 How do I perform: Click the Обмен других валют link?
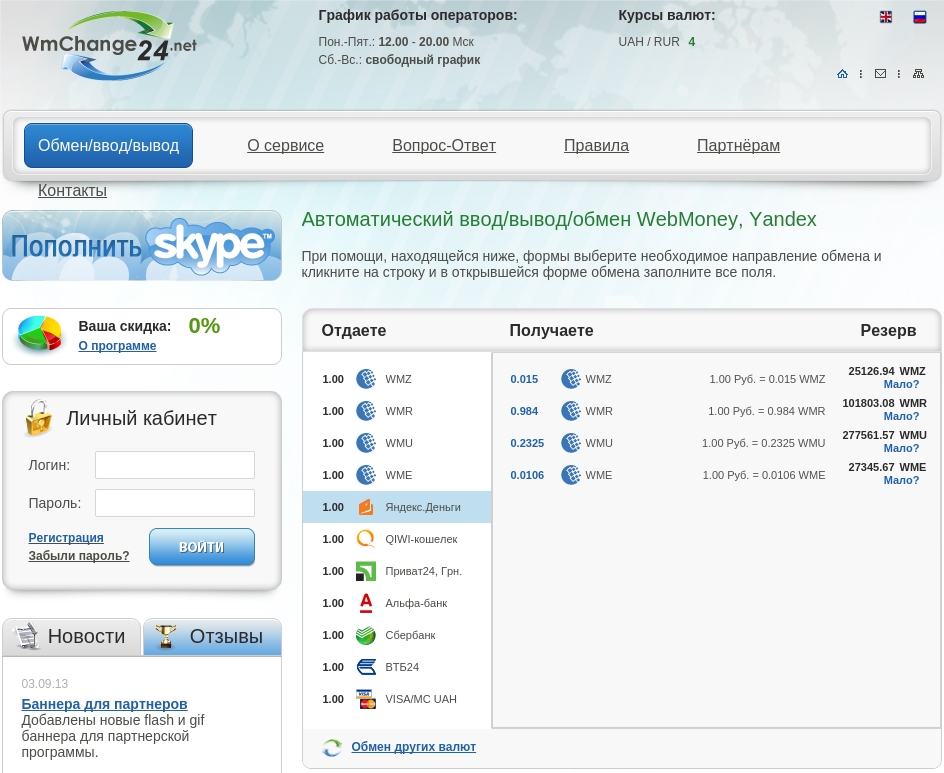414,747
